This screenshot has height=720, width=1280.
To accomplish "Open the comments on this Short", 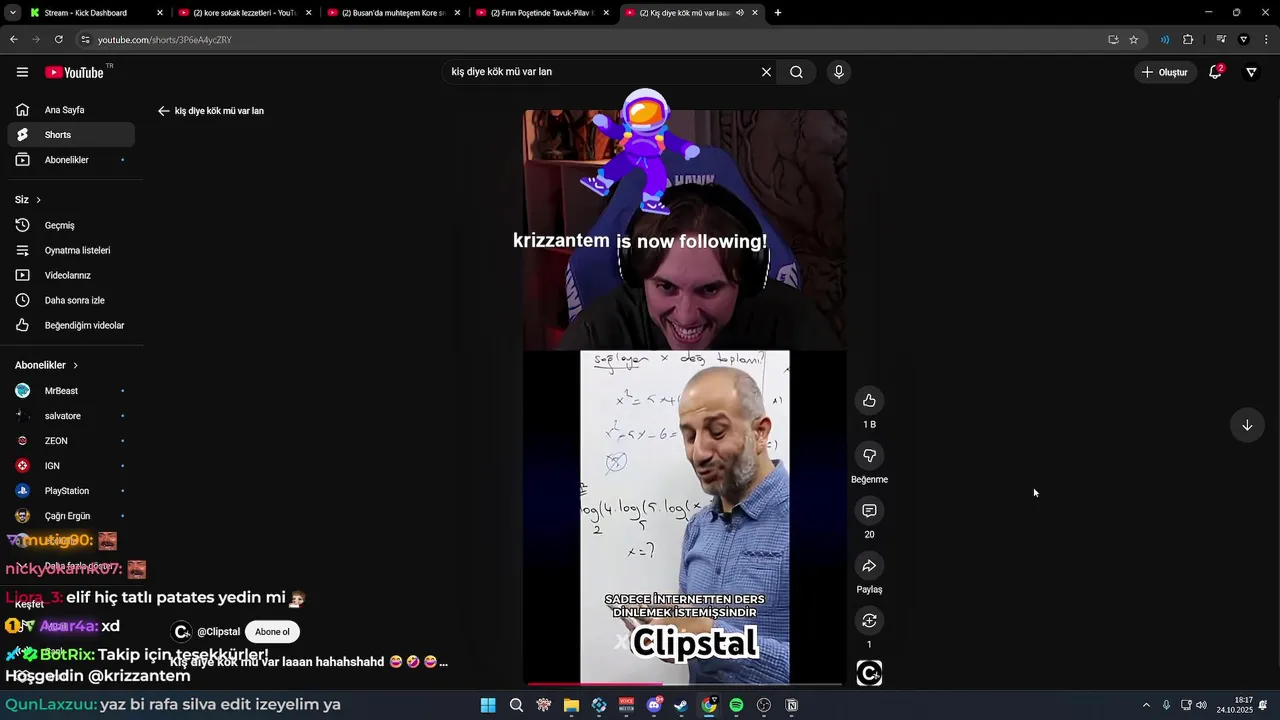I will point(869,511).
